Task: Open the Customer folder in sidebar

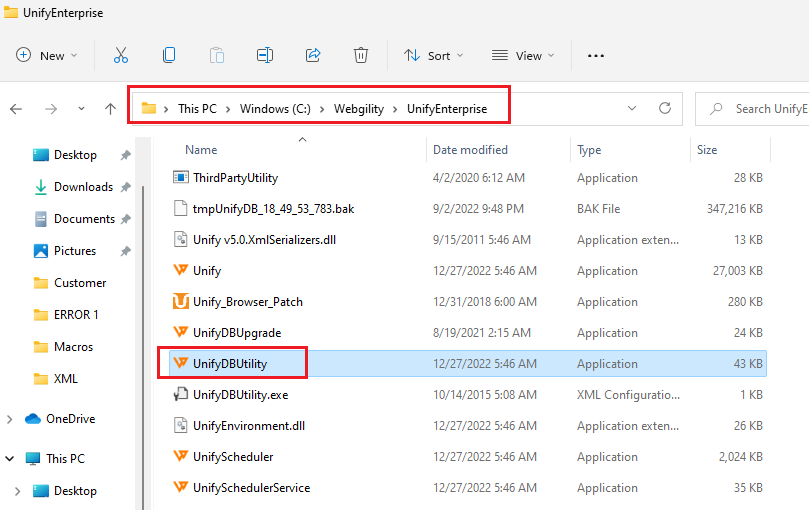Action: (80, 283)
